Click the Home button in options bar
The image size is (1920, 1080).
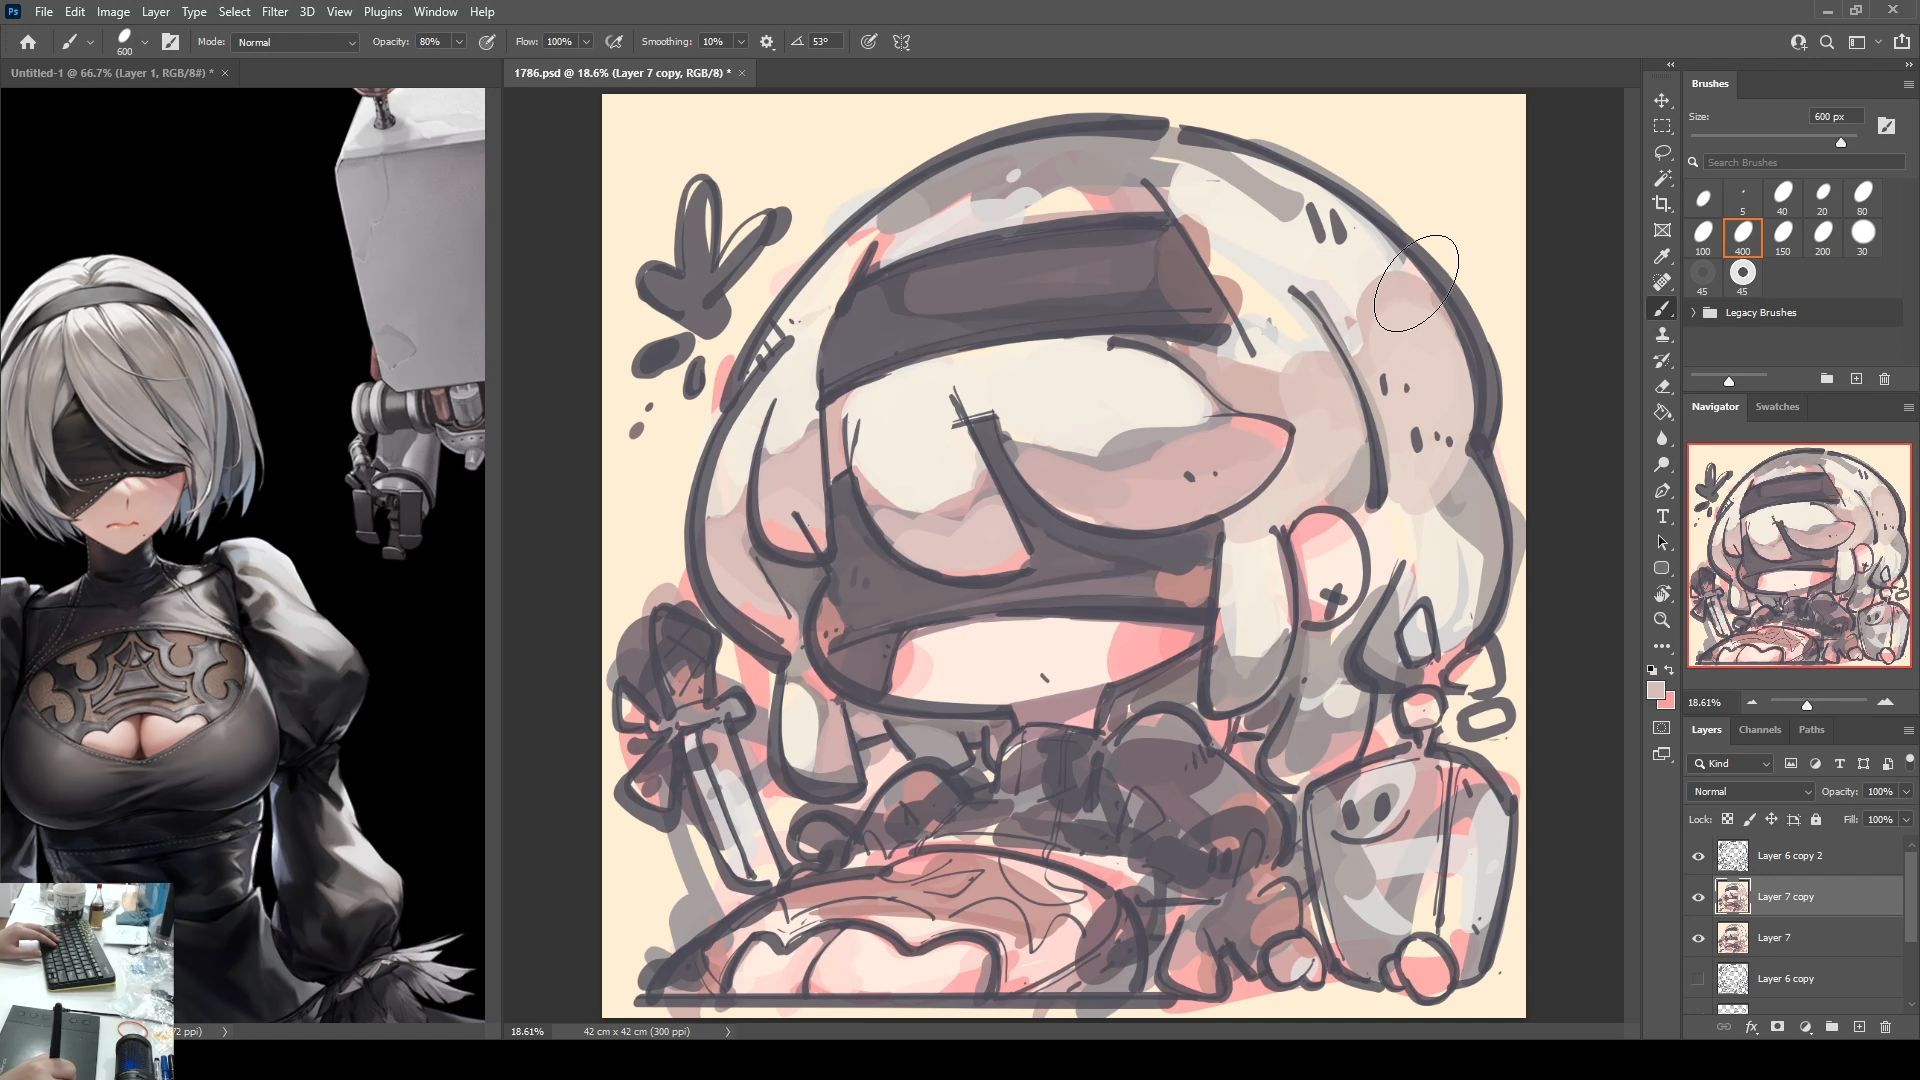pos(28,42)
